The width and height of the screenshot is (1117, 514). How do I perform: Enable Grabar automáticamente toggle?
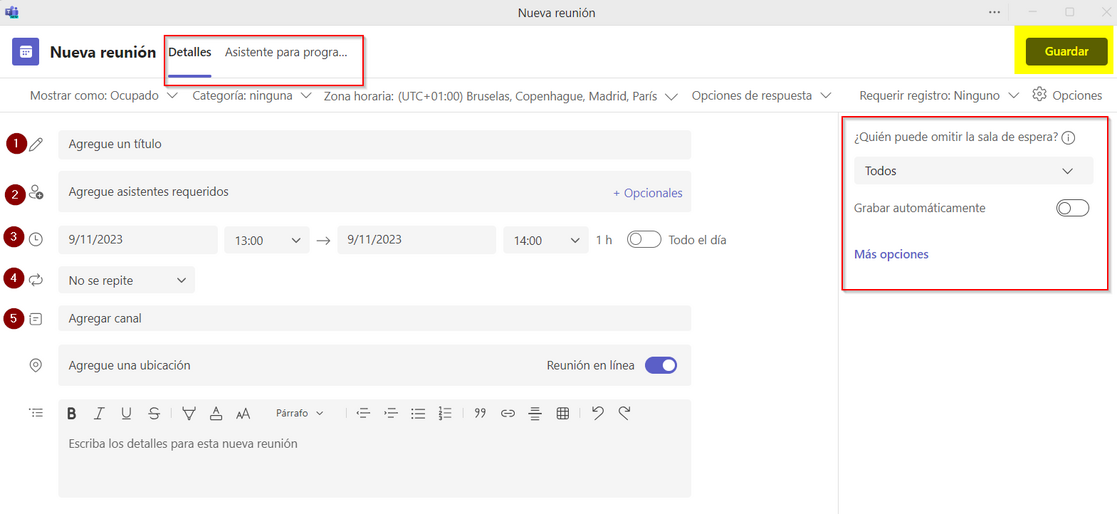coord(1073,208)
